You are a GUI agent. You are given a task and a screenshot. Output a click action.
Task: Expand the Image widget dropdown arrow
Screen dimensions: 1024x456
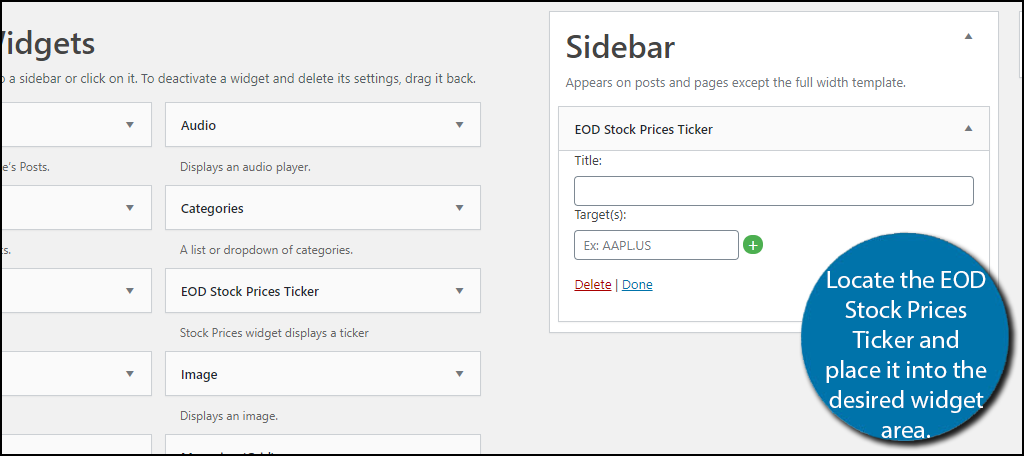pos(459,374)
